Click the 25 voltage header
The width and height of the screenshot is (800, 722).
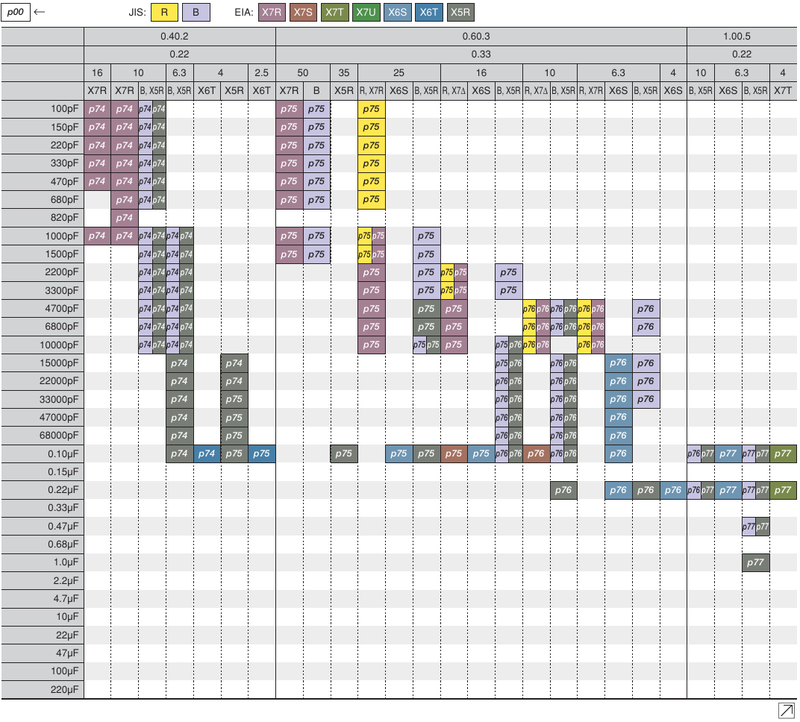[399, 72]
